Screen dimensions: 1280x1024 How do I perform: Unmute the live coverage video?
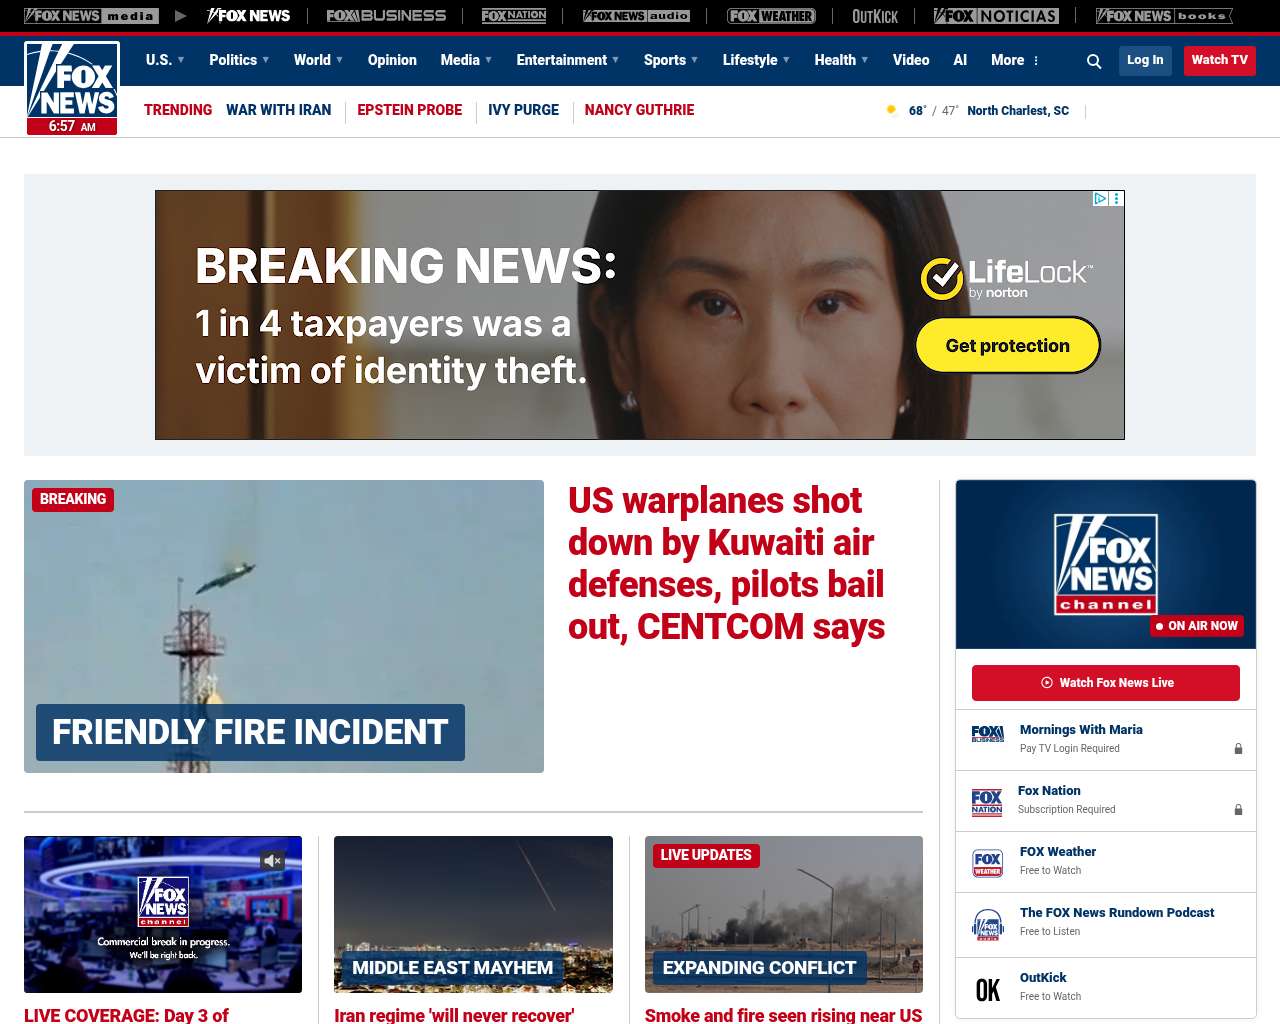pos(272,860)
